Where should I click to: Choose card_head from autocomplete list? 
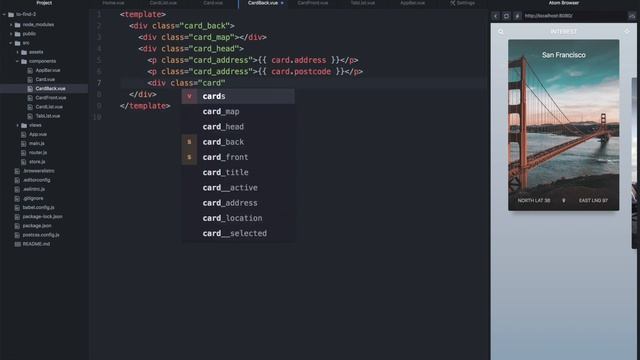pos(238,127)
